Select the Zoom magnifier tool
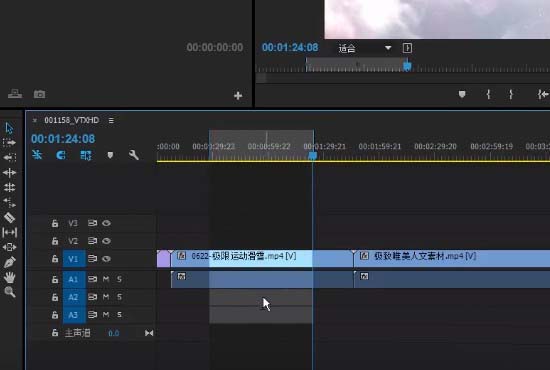This screenshot has height=370, width=550. tap(9, 292)
